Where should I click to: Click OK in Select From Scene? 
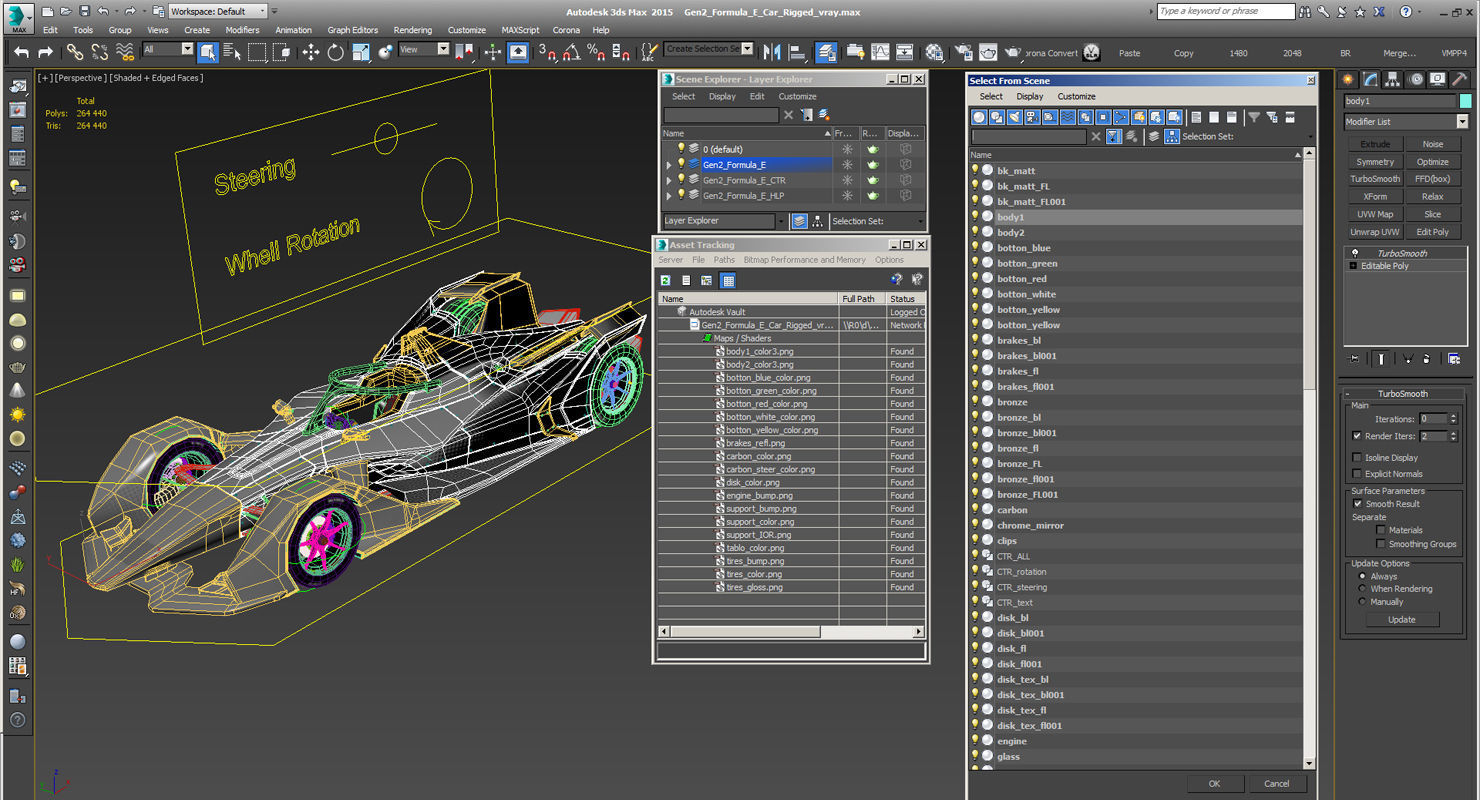[x=1214, y=784]
